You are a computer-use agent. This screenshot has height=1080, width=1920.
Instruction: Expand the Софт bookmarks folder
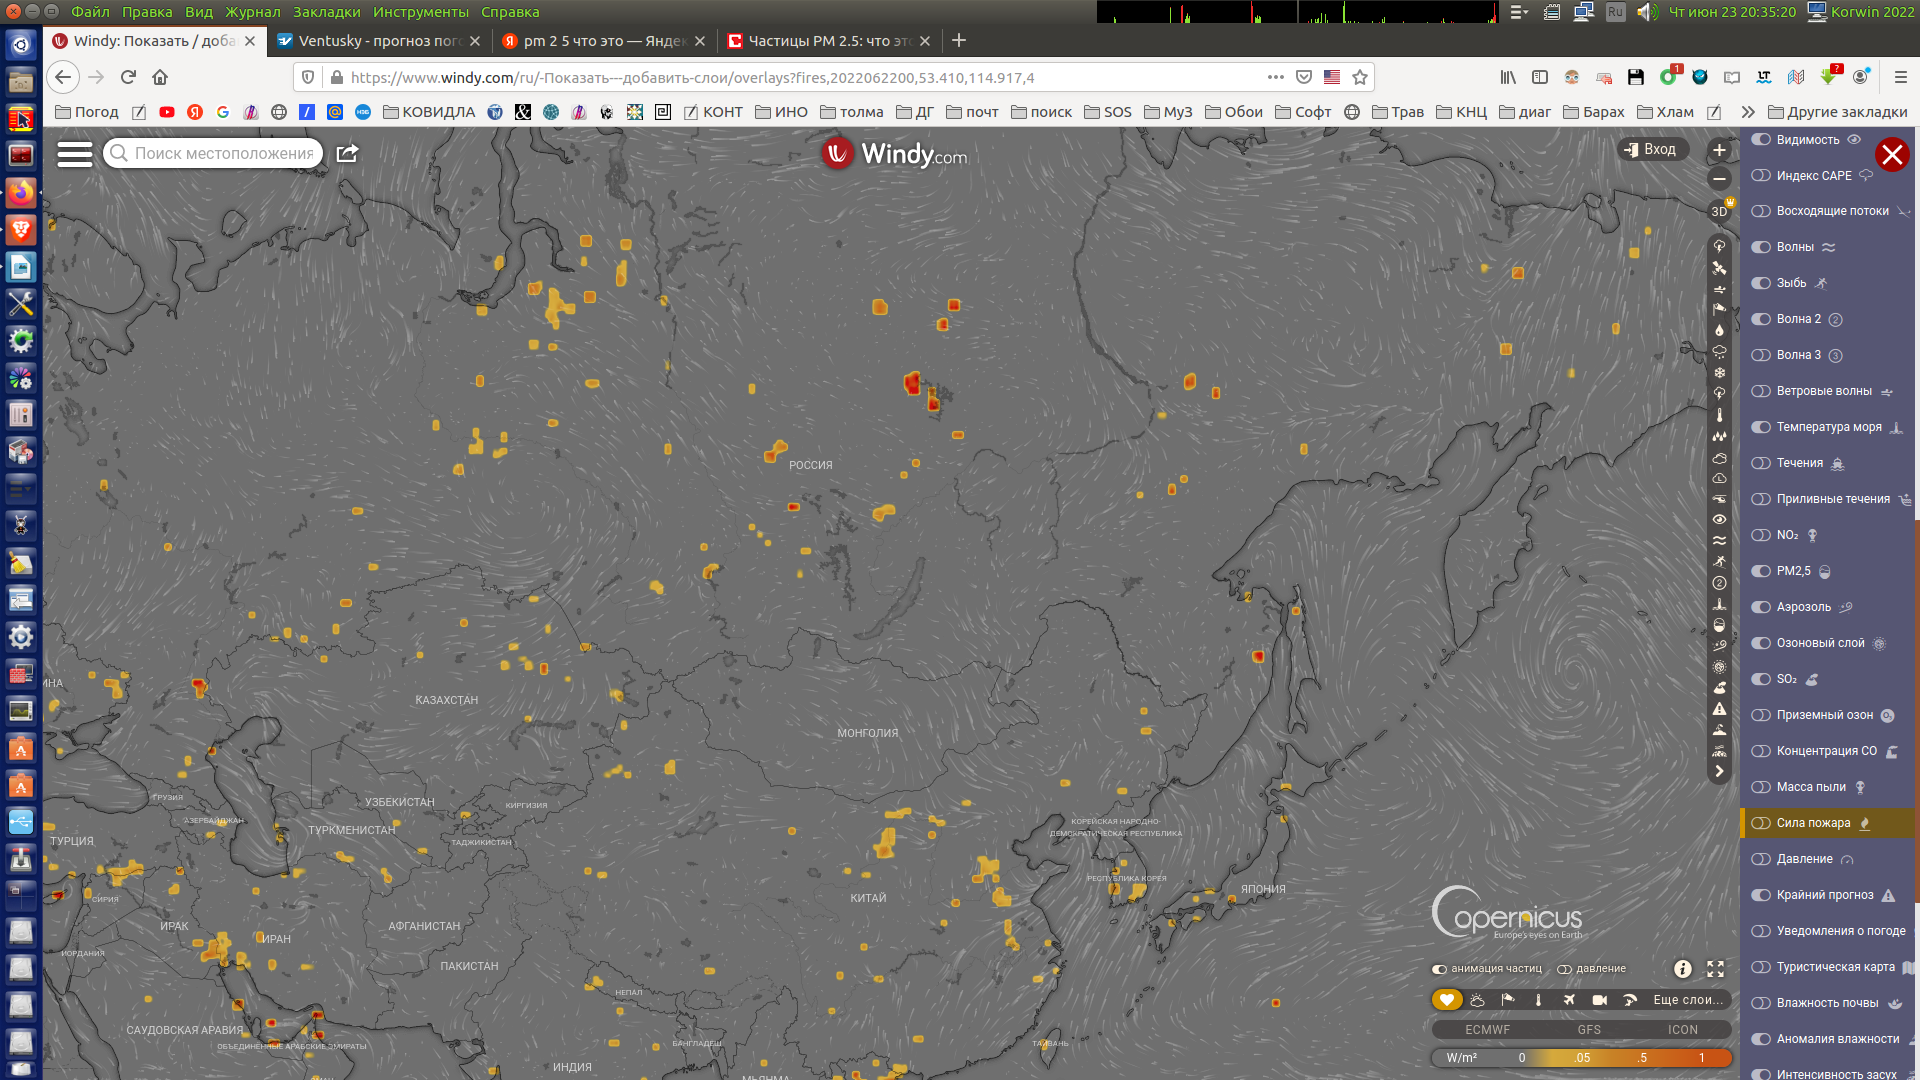(1303, 112)
